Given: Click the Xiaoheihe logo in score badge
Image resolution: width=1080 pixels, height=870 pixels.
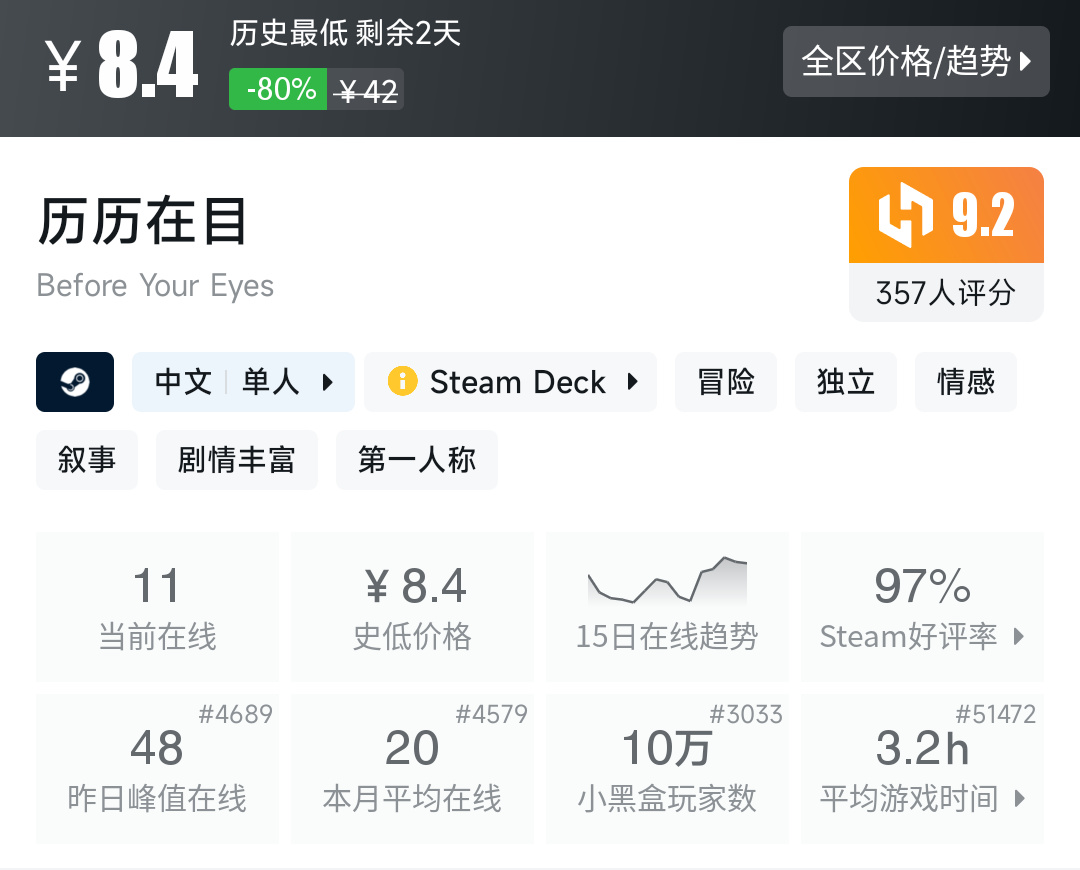Looking at the screenshot, I should click(906, 216).
